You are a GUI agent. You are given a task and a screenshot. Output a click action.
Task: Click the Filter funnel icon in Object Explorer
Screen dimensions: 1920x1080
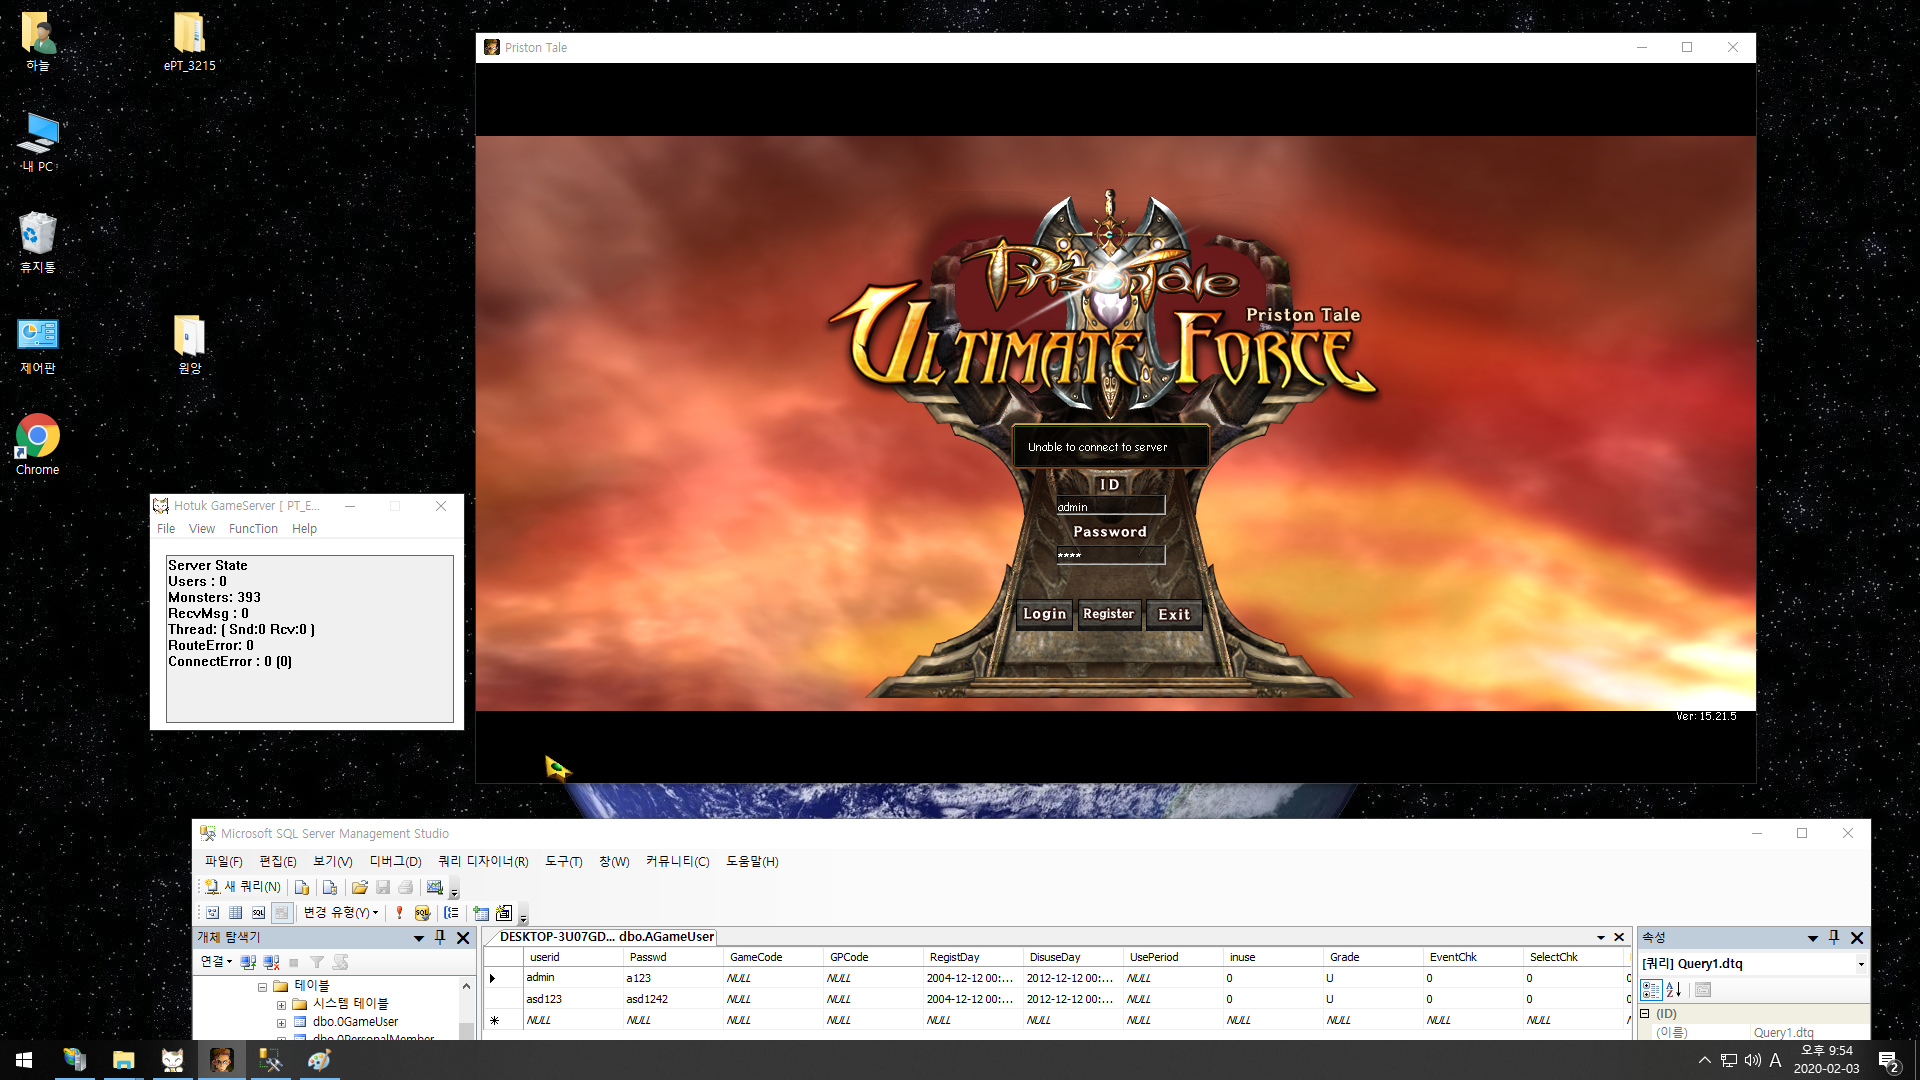pos(317,962)
